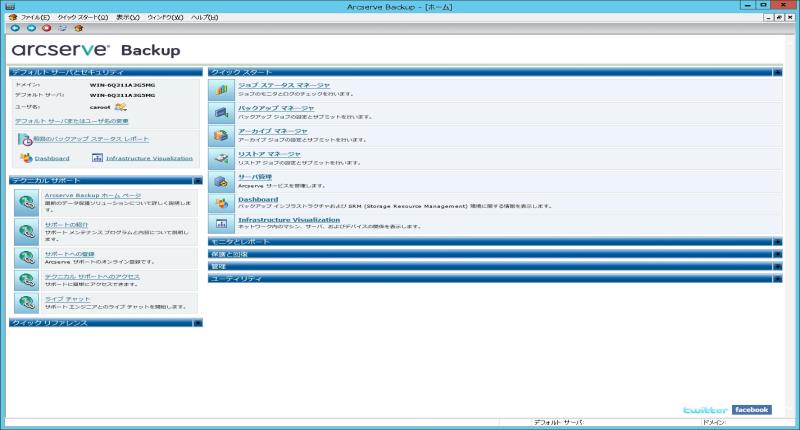Open the サポートへの登録 link
The image size is (800, 430).
click(x=69, y=254)
